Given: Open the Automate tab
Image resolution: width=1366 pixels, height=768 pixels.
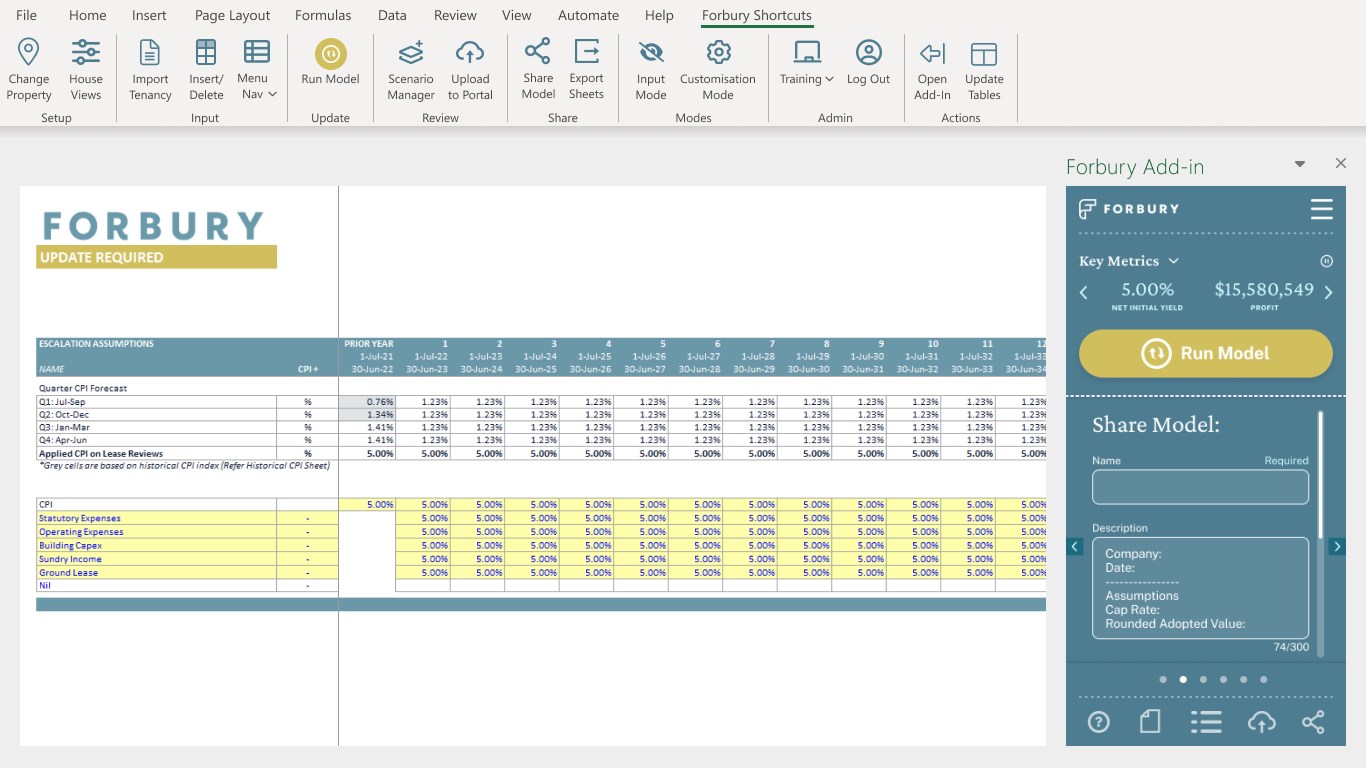Looking at the screenshot, I should pos(588,15).
